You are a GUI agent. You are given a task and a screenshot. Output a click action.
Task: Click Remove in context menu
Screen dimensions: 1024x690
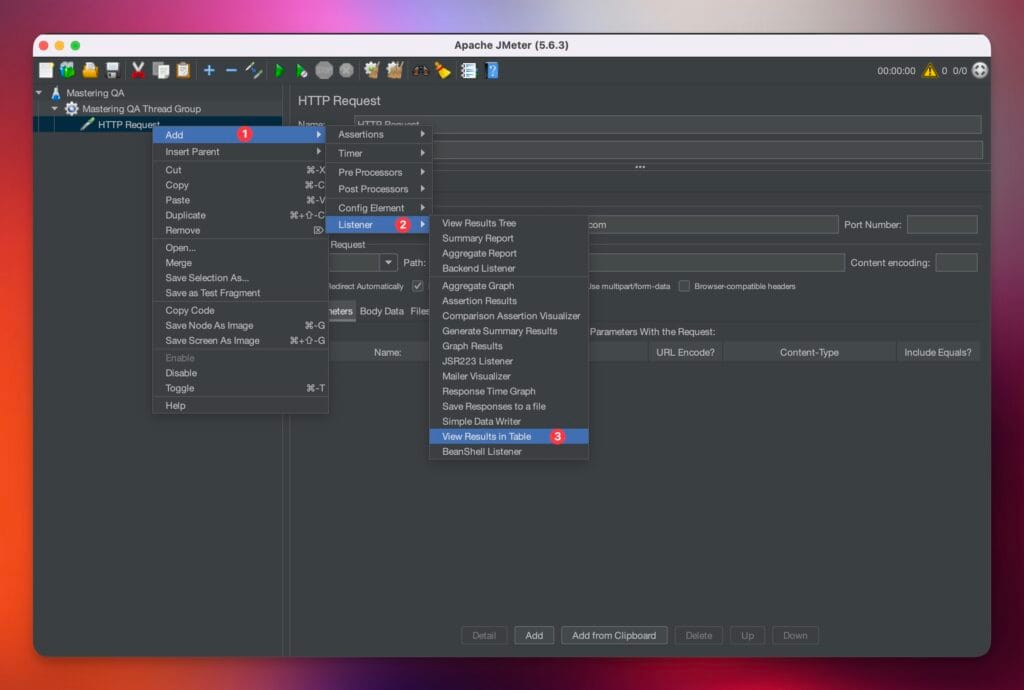tap(240, 230)
